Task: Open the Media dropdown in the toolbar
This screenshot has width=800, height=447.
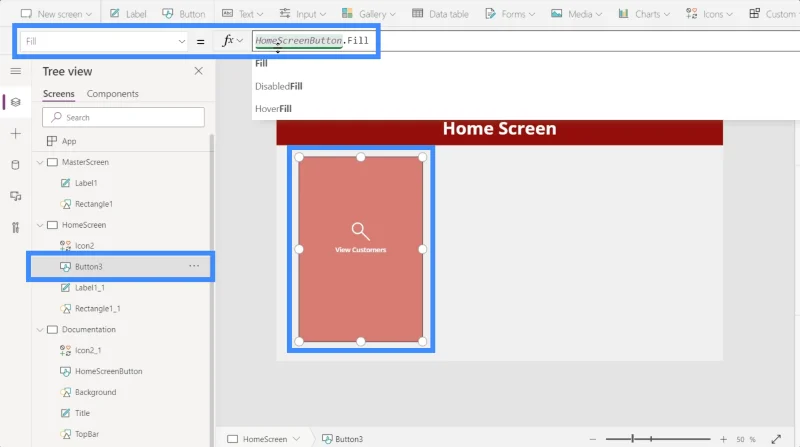Action: (x=576, y=14)
